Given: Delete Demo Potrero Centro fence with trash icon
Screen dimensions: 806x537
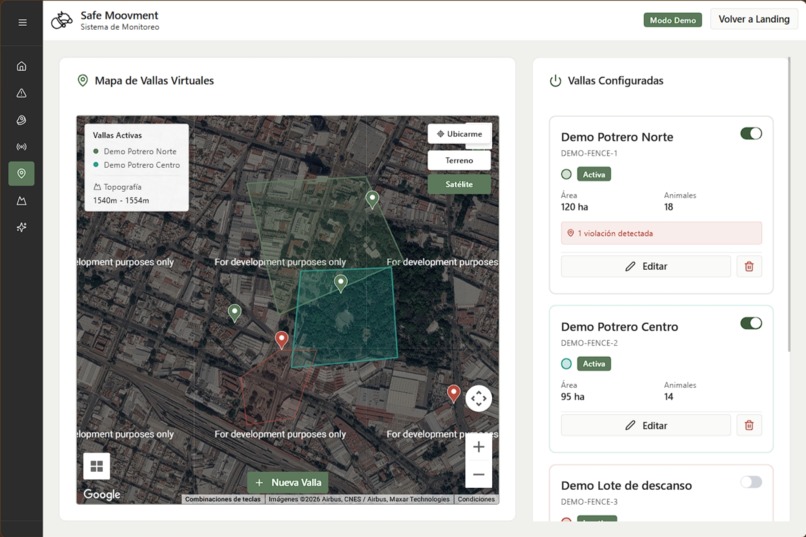Looking at the screenshot, I should click(x=749, y=425).
